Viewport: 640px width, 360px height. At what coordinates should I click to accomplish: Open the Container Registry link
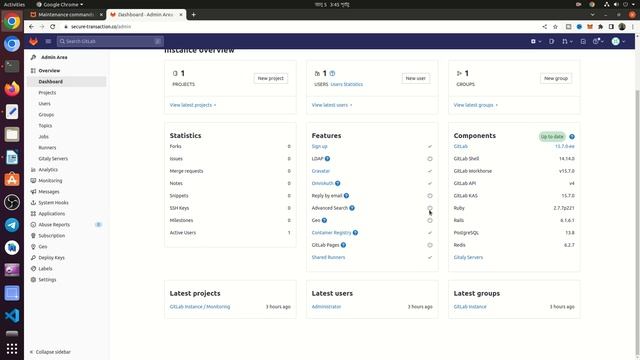(331, 233)
